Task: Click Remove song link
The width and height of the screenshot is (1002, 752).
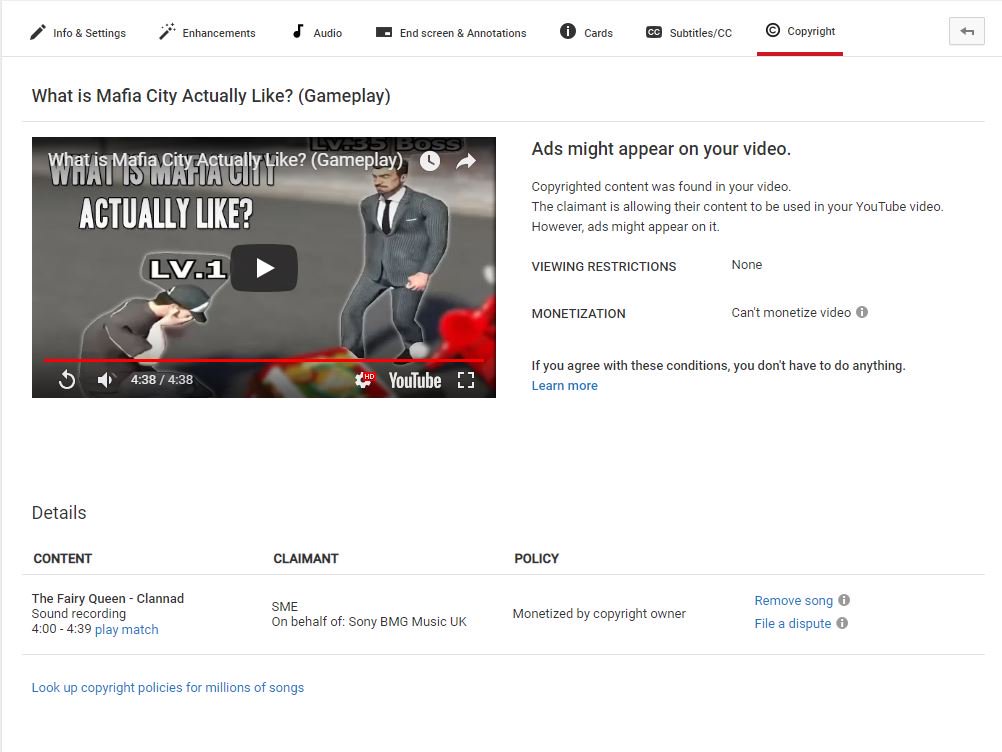Action: (794, 601)
